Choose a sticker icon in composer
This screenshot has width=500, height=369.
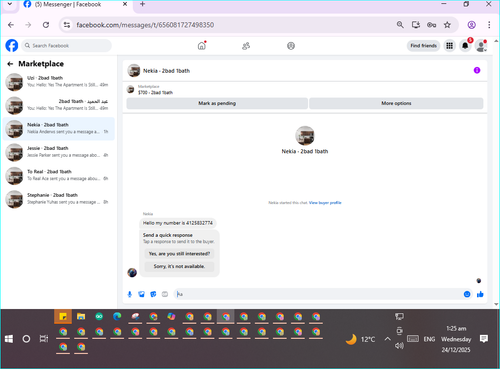tap(153, 294)
